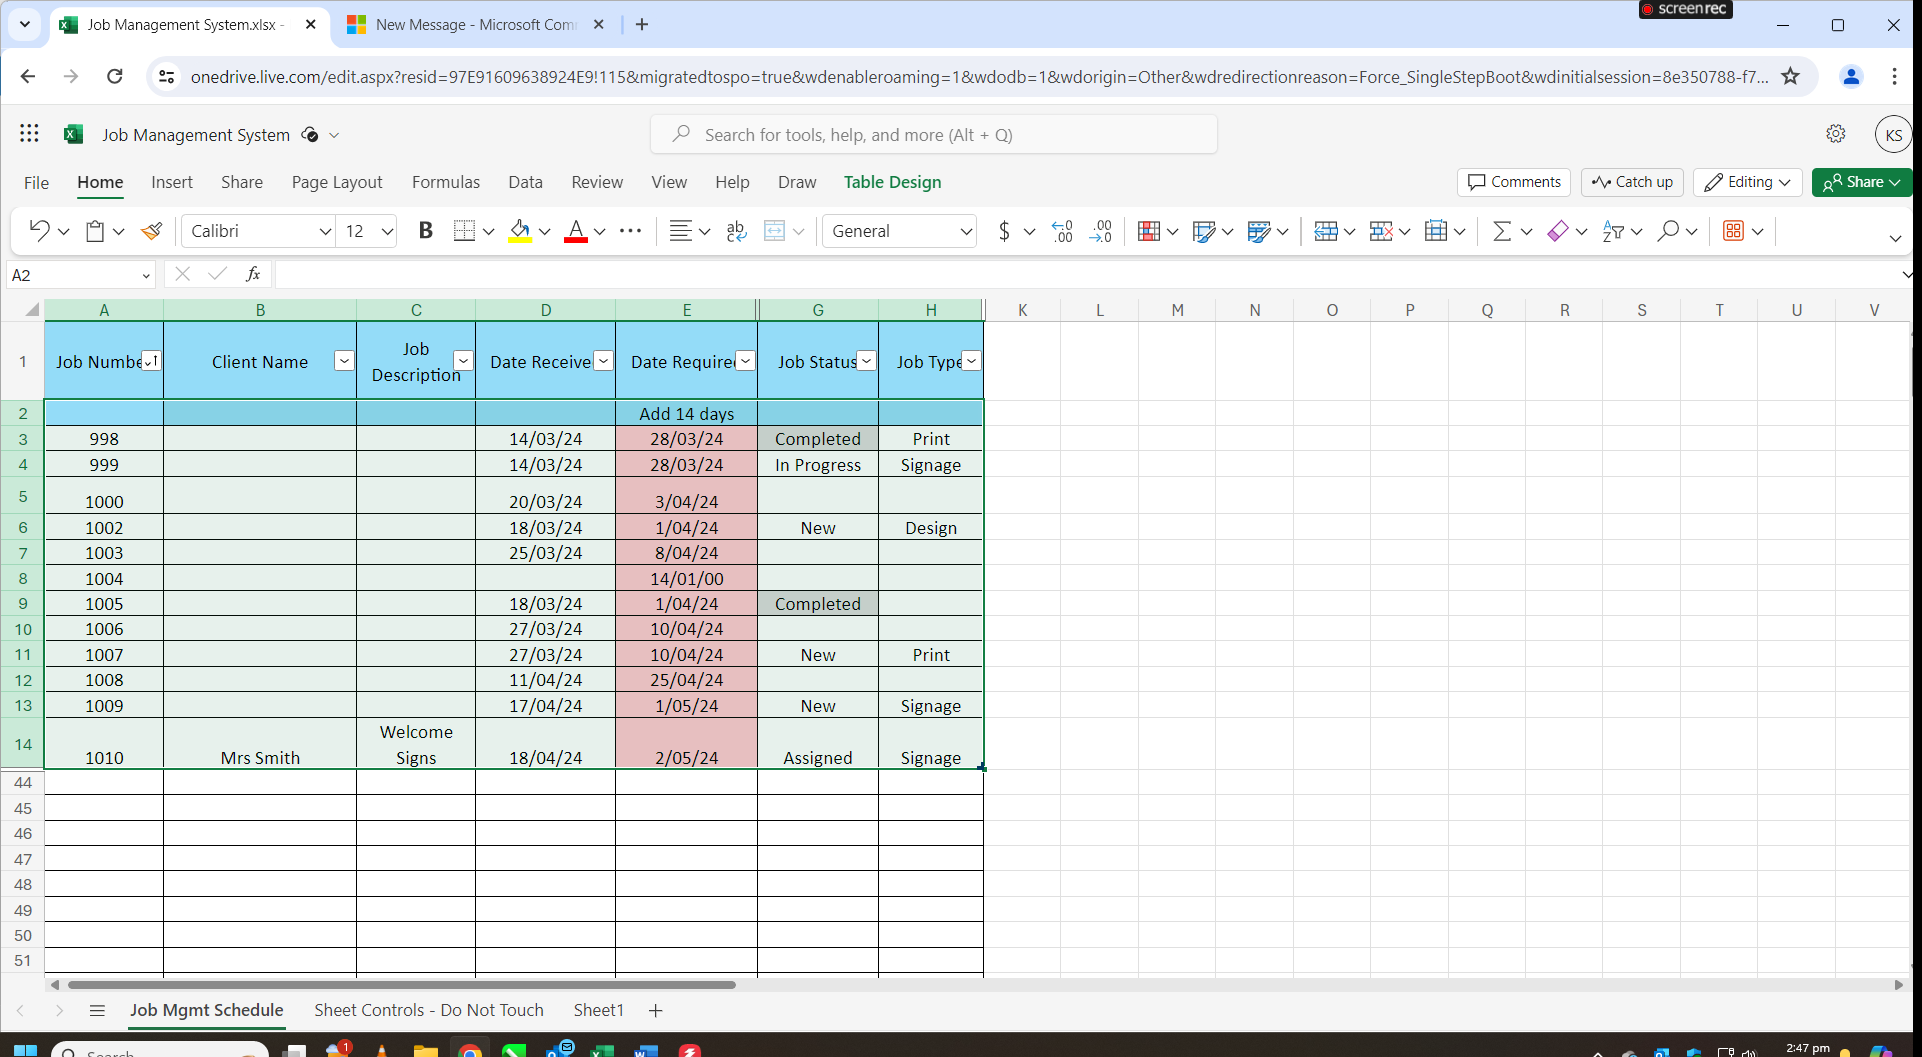
Task: Add a new sheet with plus button
Action: [656, 1010]
